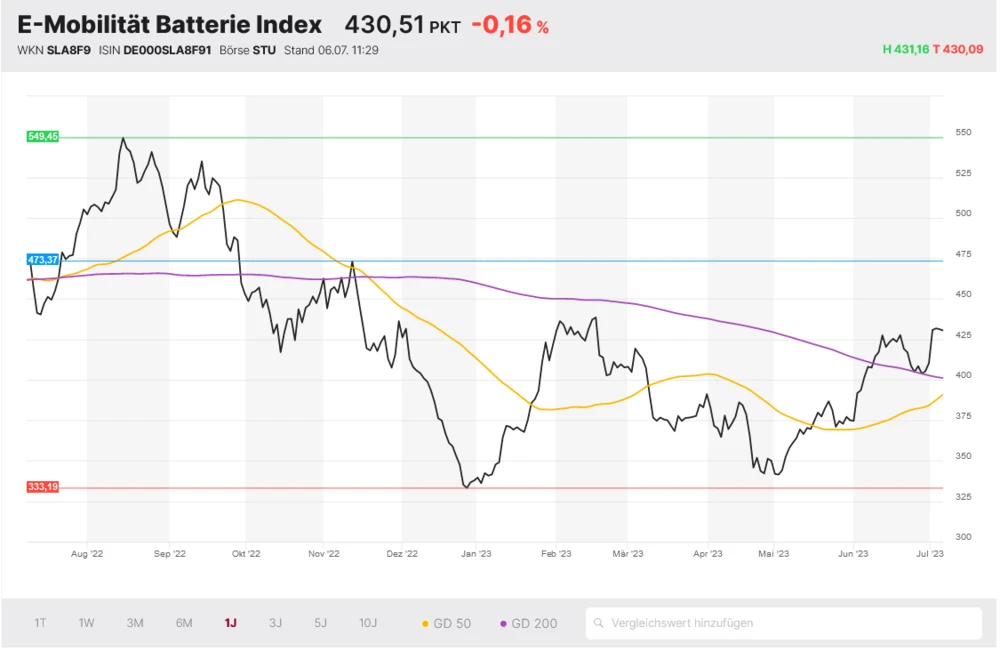
Task: Select the 6M timeframe
Action: pos(183,623)
